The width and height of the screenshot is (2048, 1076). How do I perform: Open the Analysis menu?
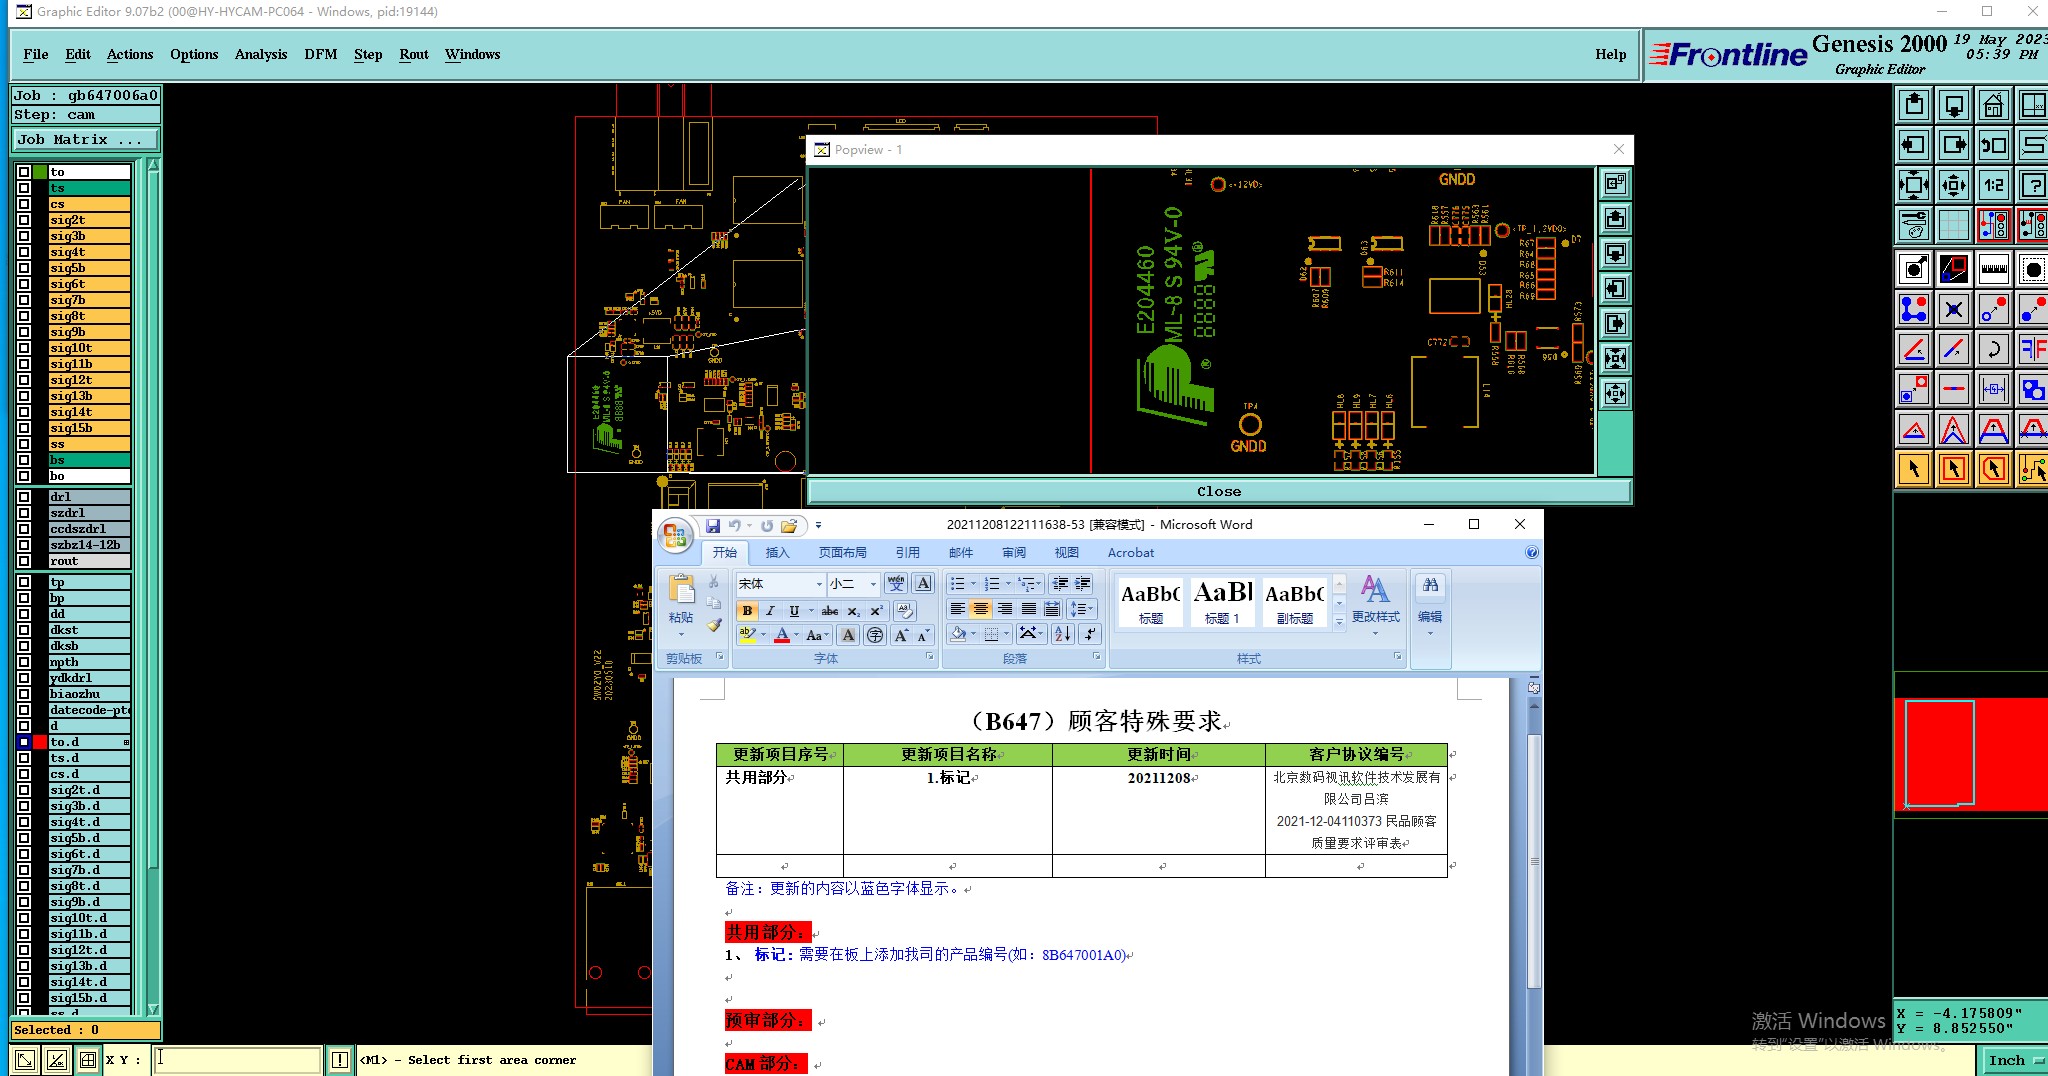tap(261, 54)
